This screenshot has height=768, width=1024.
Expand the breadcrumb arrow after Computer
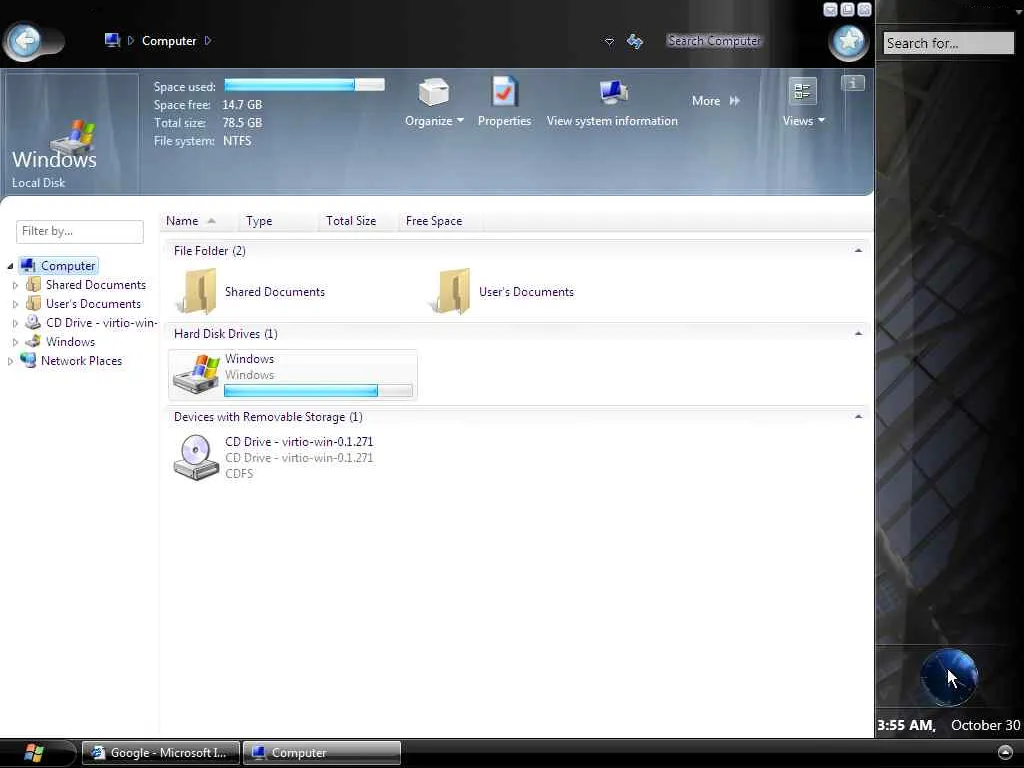click(x=208, y=40)
